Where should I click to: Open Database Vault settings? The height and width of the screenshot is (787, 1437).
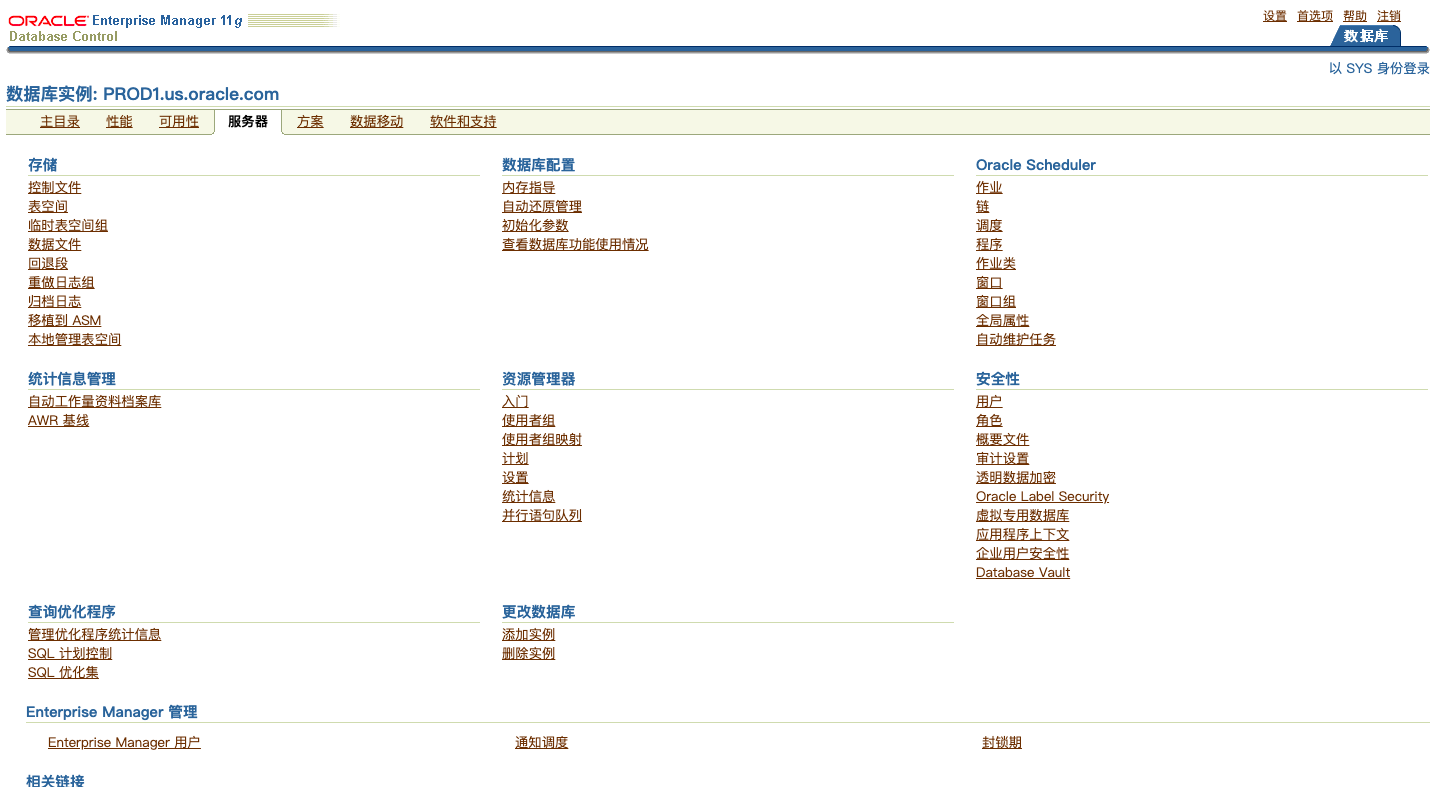[x=1023, y=572]
